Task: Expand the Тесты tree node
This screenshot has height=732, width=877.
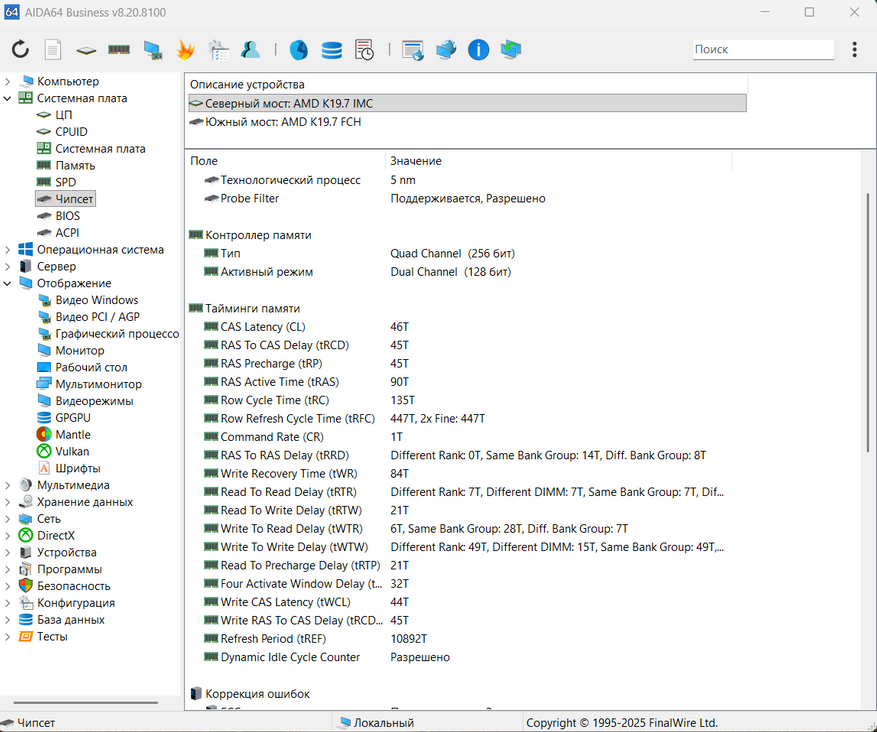Action: click(x=7, y=636)
